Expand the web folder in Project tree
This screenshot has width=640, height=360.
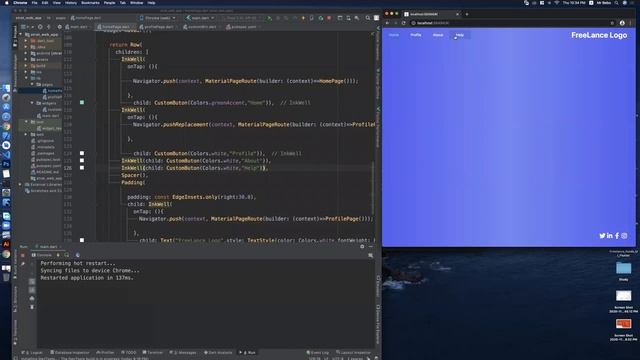26,134
